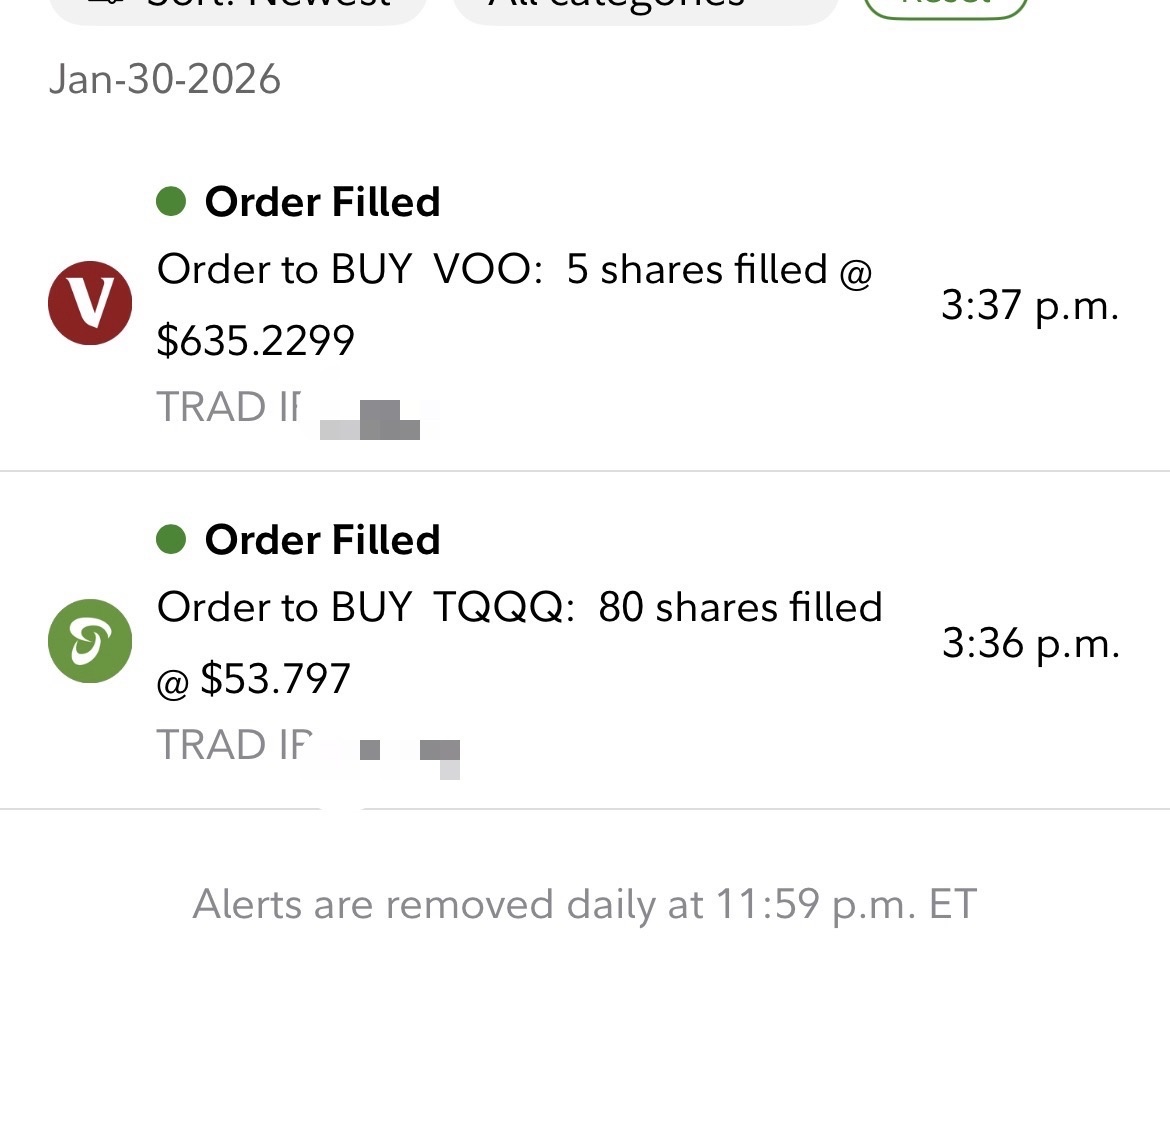Screen dimensions: 1170x1121
Task: Open the VOO Order Filled heading
Action: [322, 202]
